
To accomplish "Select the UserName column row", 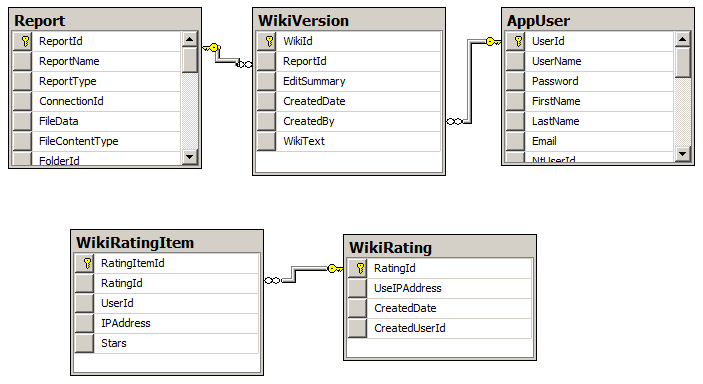I will (590, 61).
